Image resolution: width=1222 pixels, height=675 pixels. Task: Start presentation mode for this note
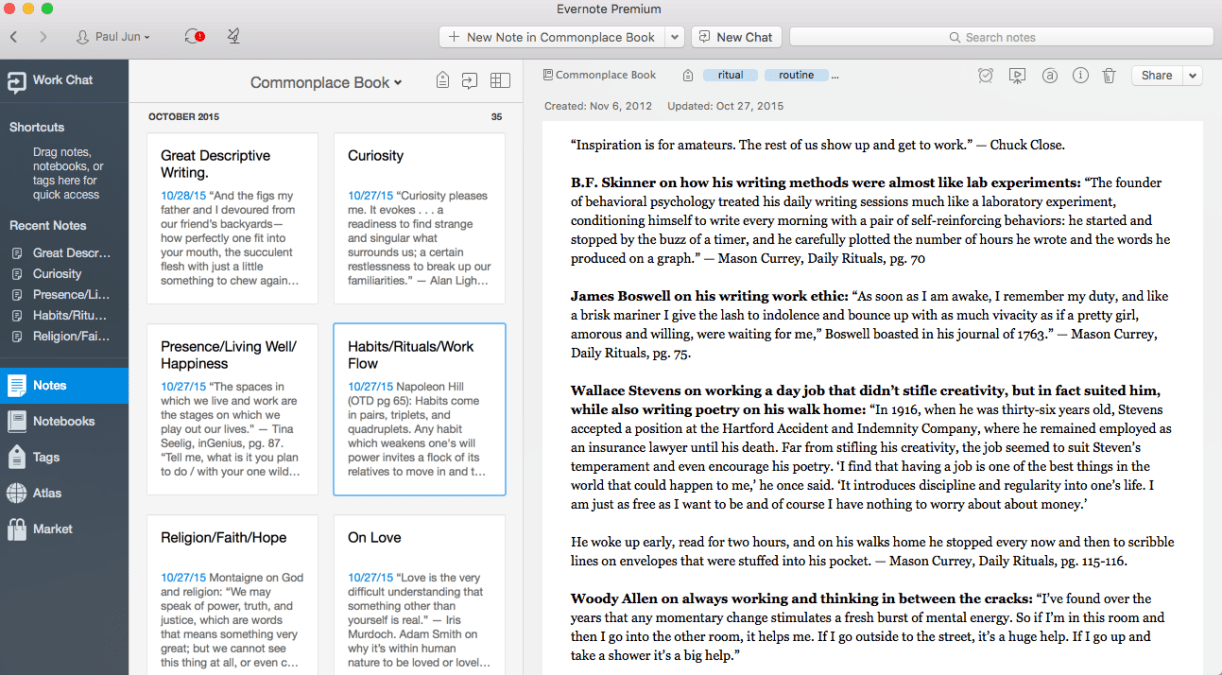coord(1017,75)
